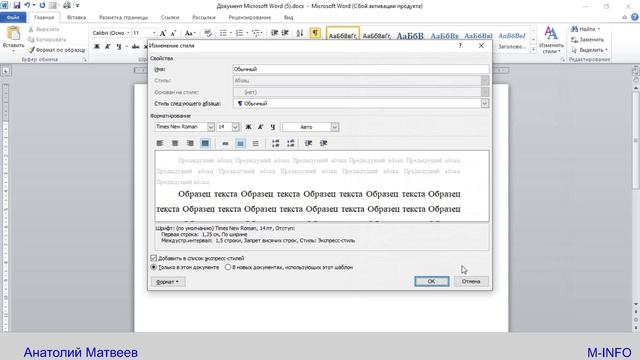Viewport: 640px width, 360px height.
Task: Toggle italic in the Modify Style dialog
Action: [x=260, y=127]
